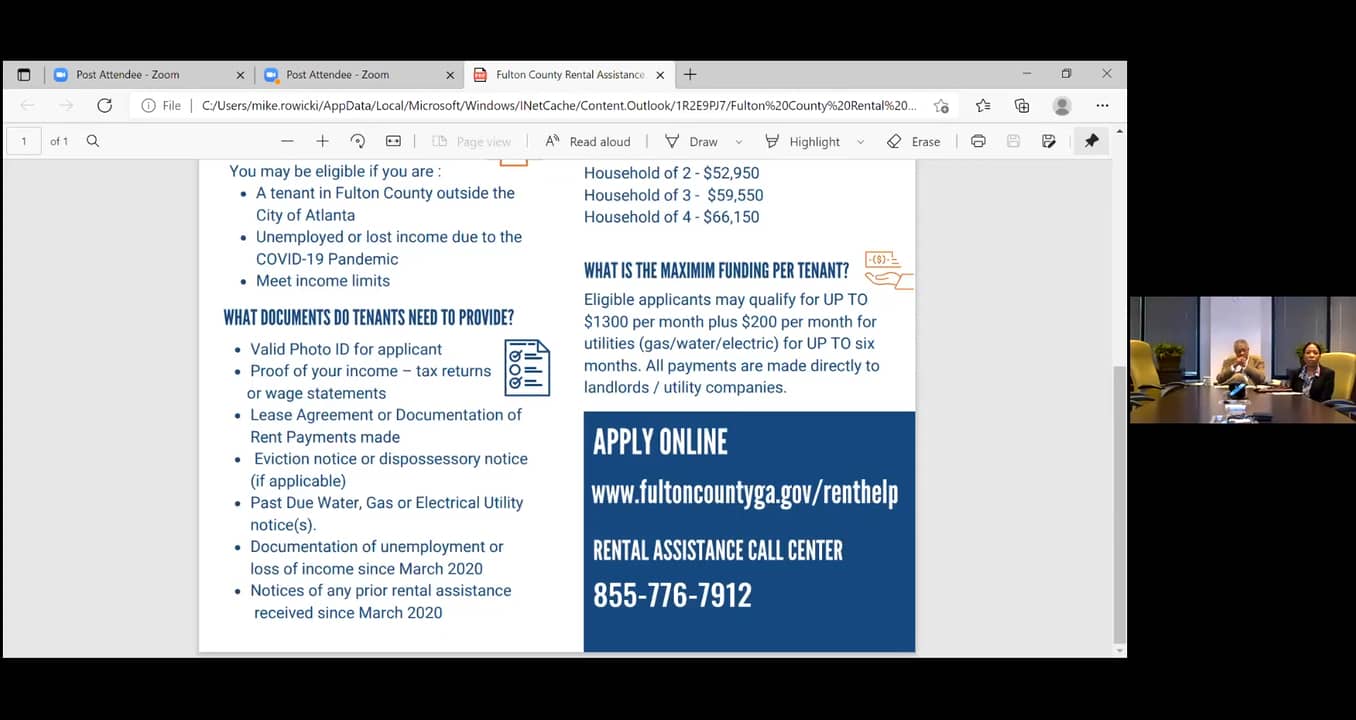Select the Erase tool

(913, 141)
